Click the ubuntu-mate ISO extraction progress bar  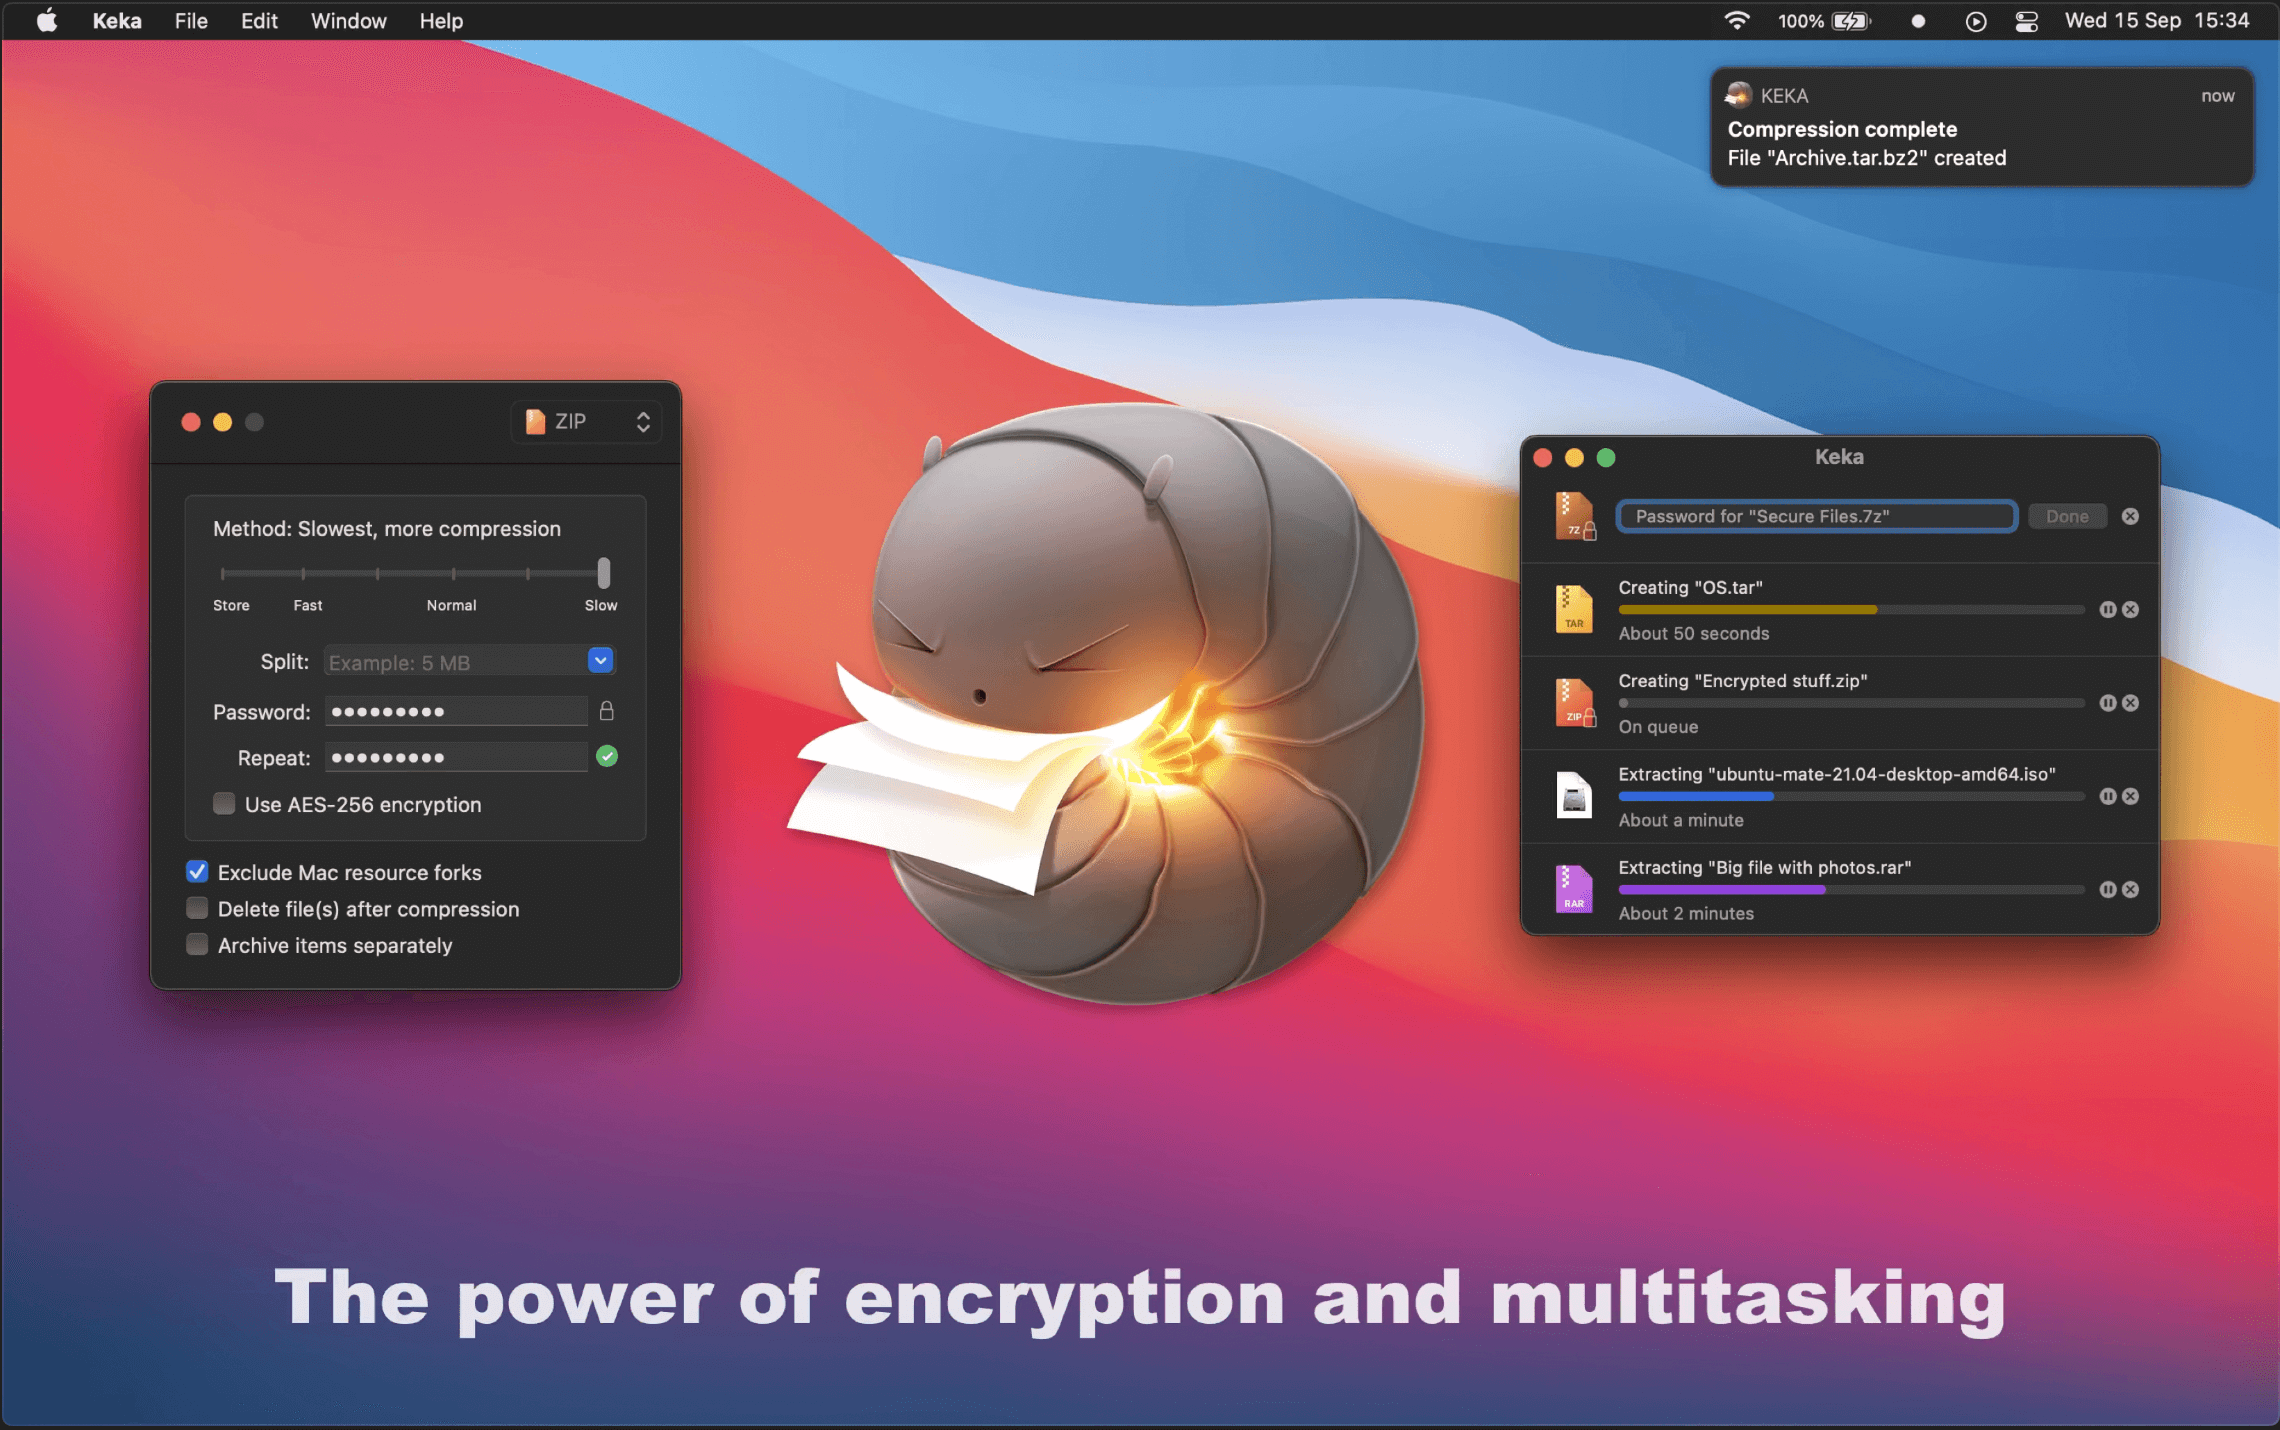(x=1851, y=796)
